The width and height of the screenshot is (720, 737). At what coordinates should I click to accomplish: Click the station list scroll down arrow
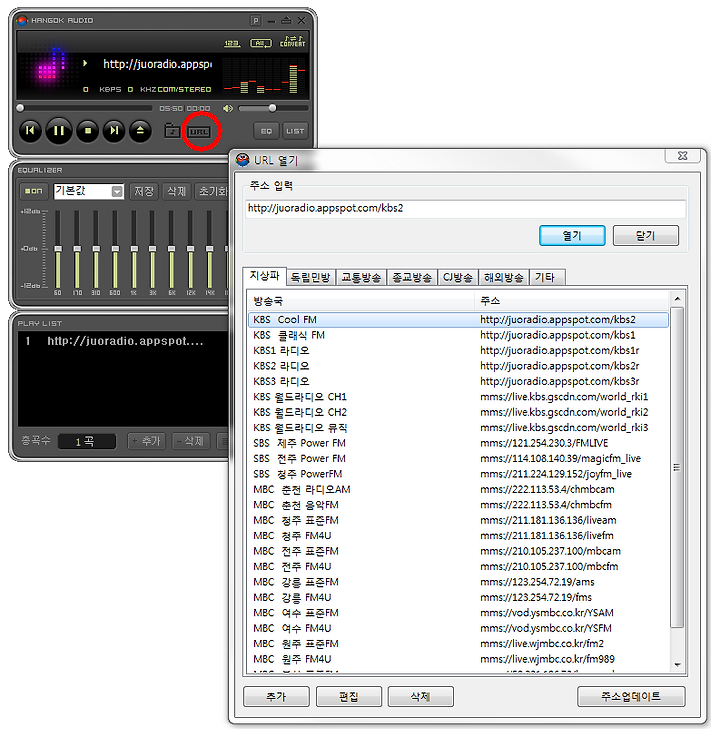tap(677, 665)
